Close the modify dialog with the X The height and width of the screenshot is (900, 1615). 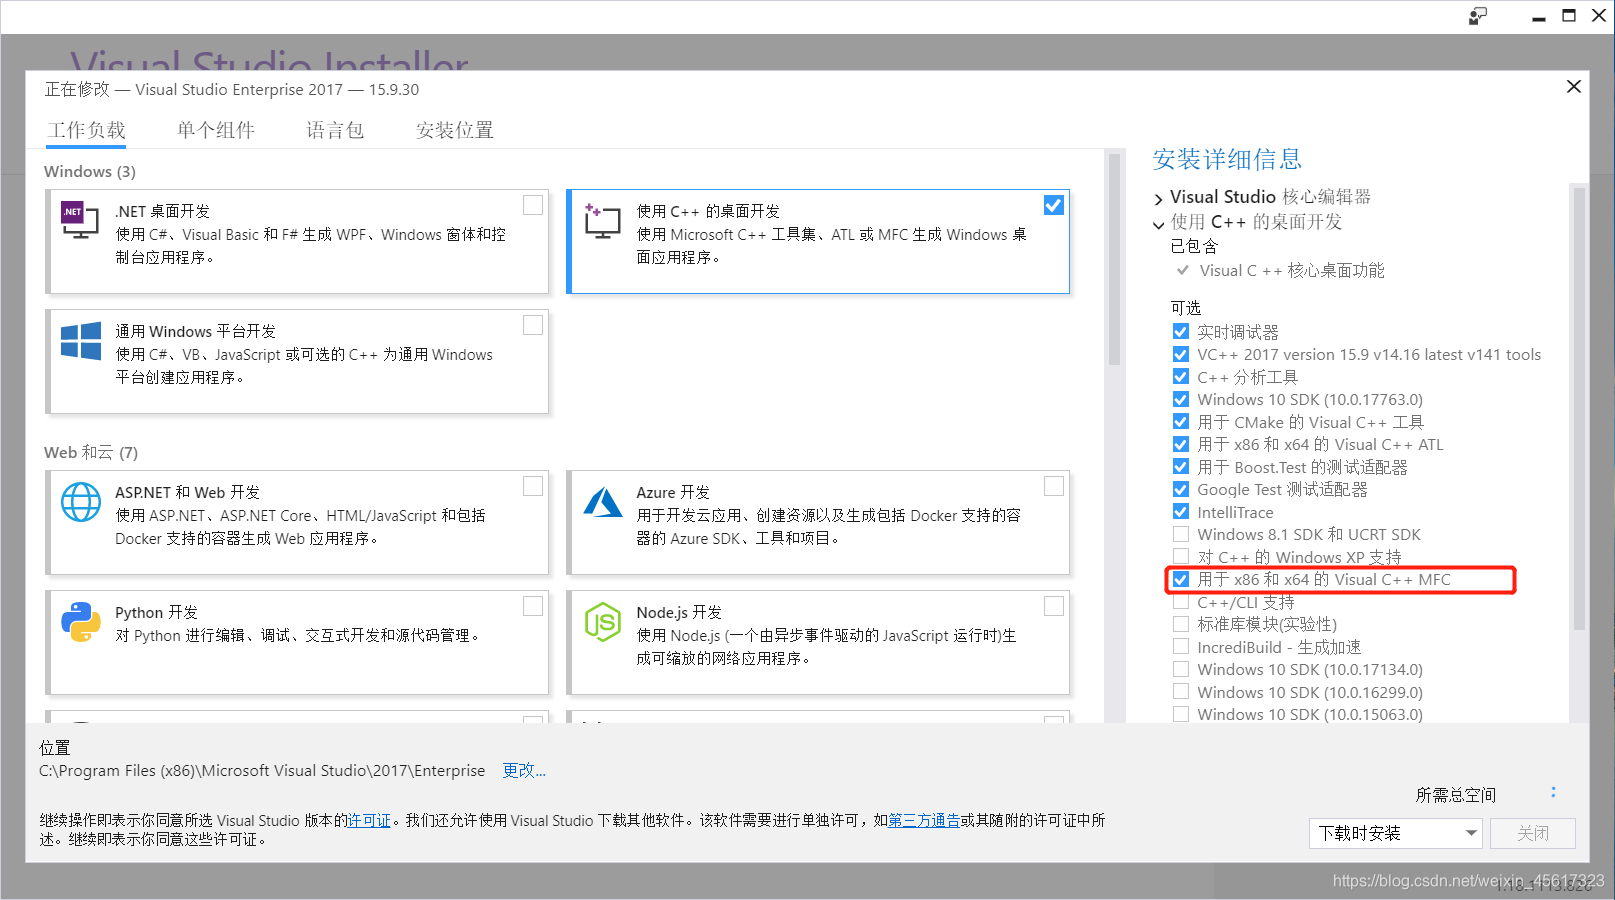(1573, 87)
